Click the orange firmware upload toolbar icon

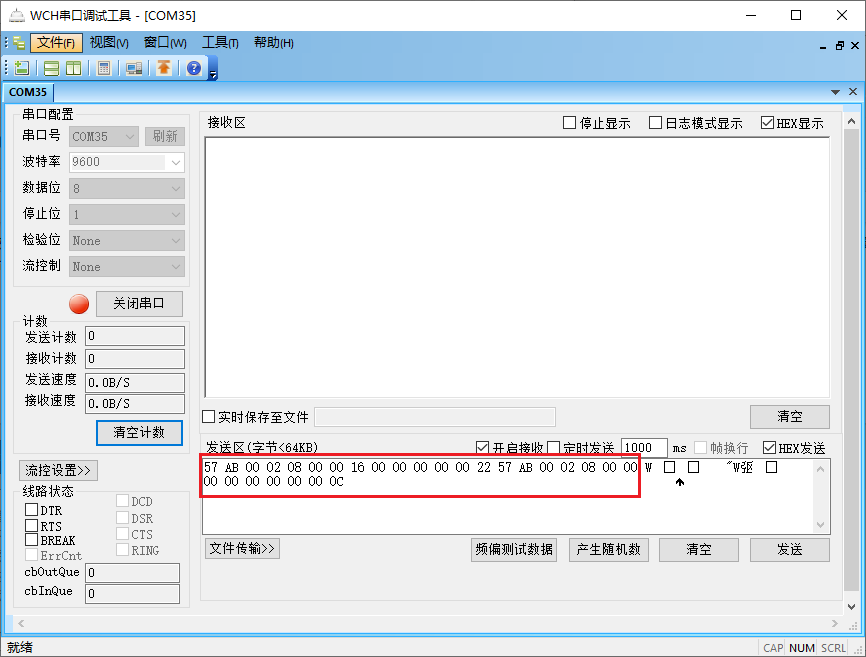coord(164,67)
